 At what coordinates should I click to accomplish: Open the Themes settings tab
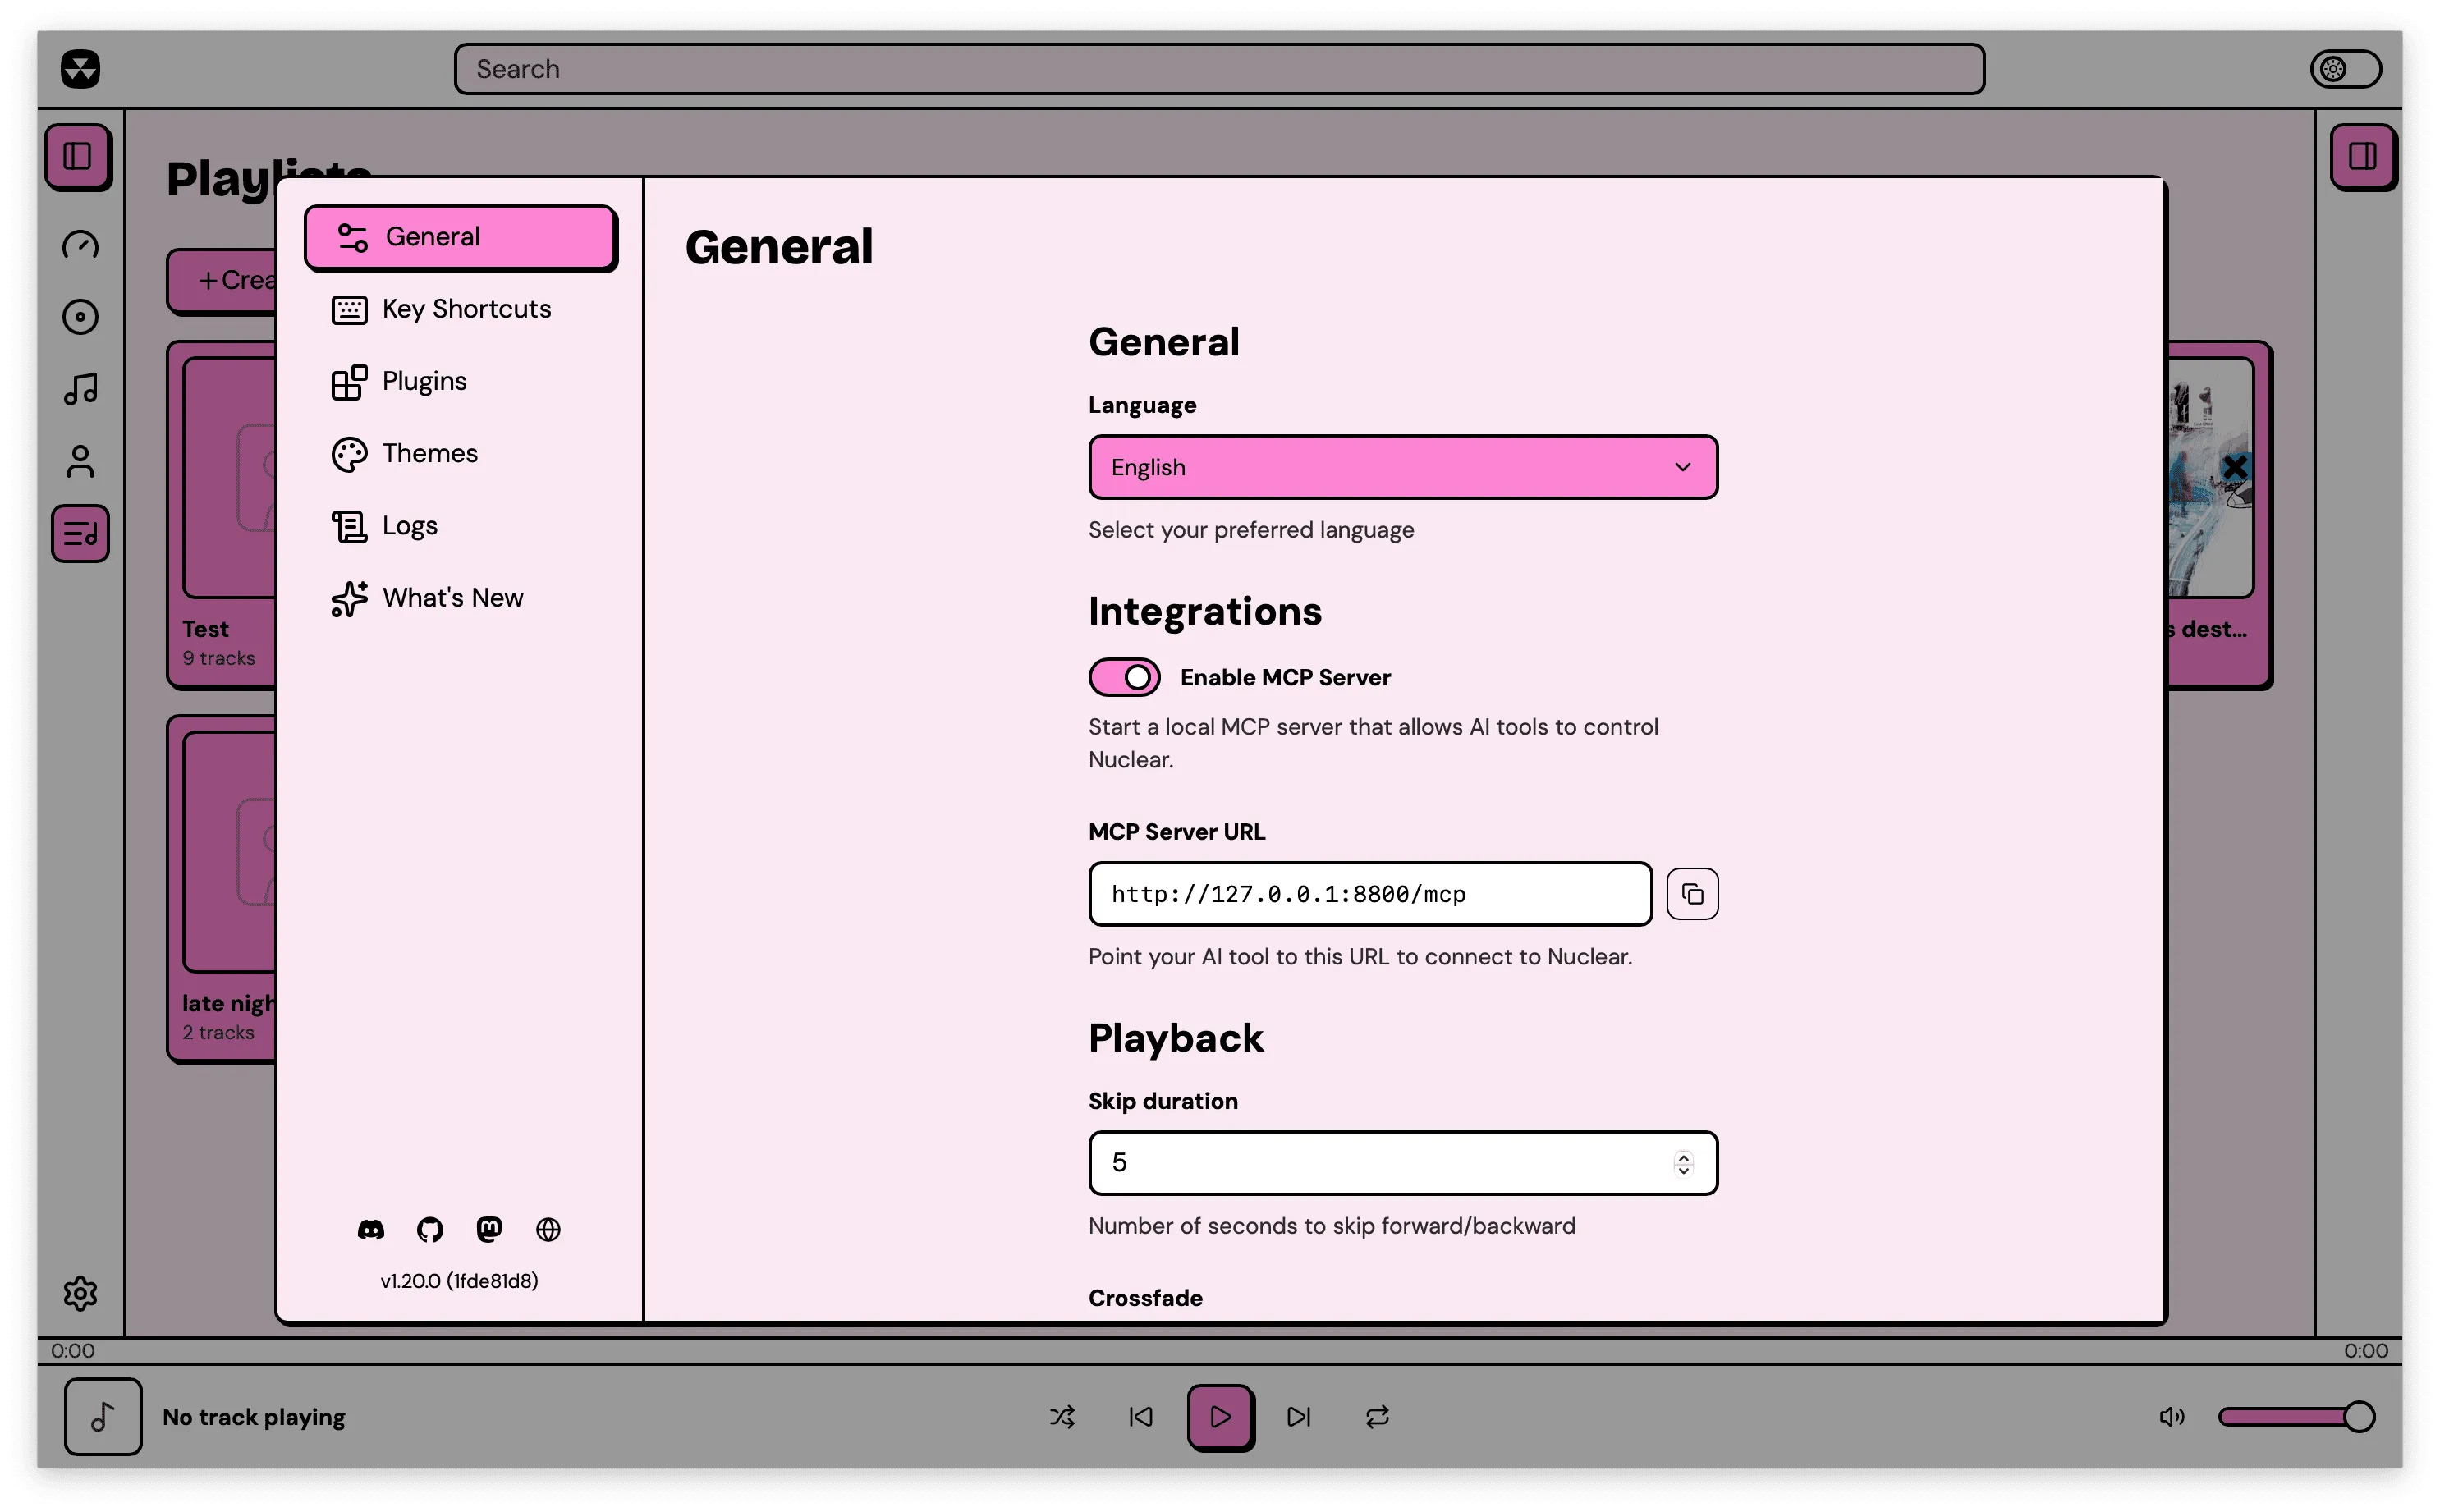[x=430, y=453]
